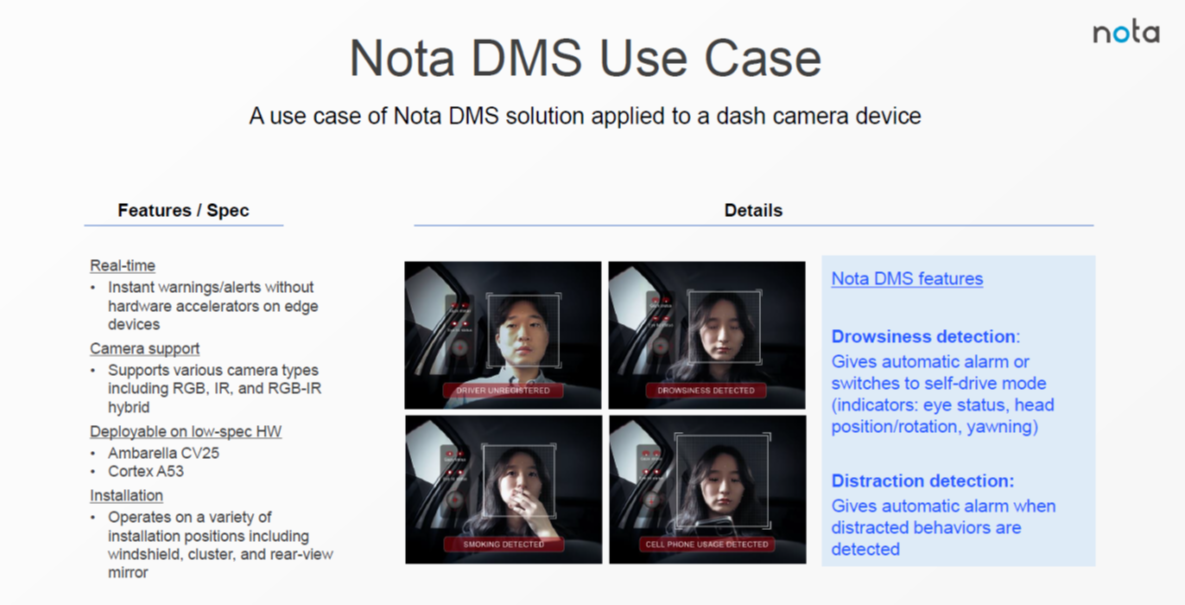Select the Drowsiness Detected camera image
The width and height of the screenshot is (1185, 605).
(707, 335)
